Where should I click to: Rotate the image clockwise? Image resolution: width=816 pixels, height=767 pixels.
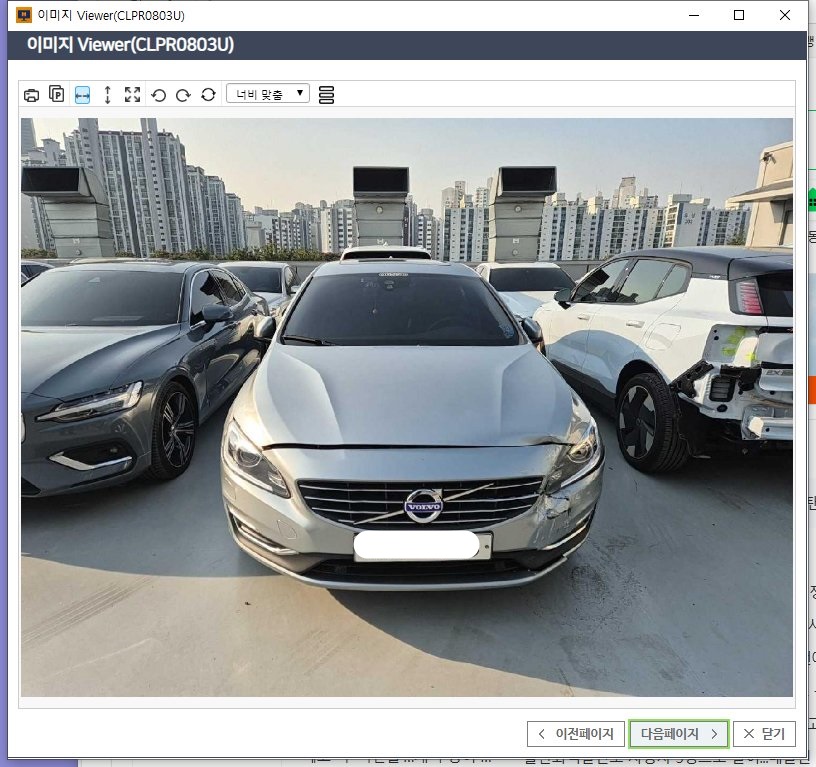point(183,95)
